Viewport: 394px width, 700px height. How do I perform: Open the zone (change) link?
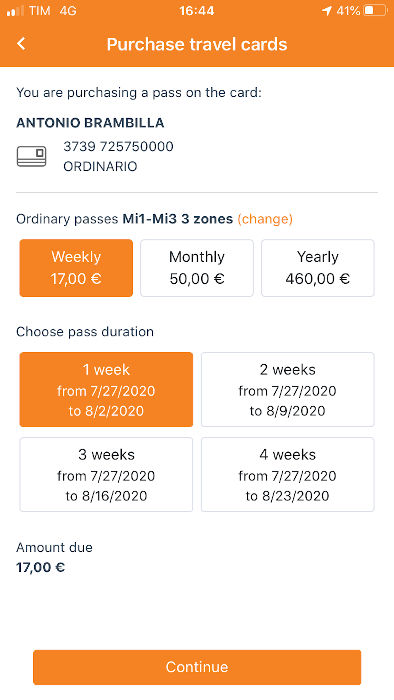point(265,219)
